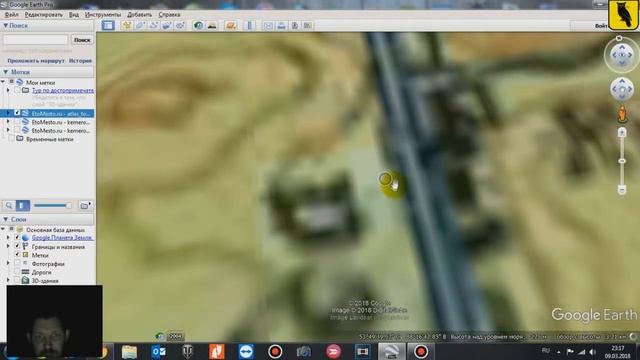Image resolution: width=640 pixels, height=360 pixels.
Task: Toggle the sidebar visibility toolbar button
Action: click(108, 25)
